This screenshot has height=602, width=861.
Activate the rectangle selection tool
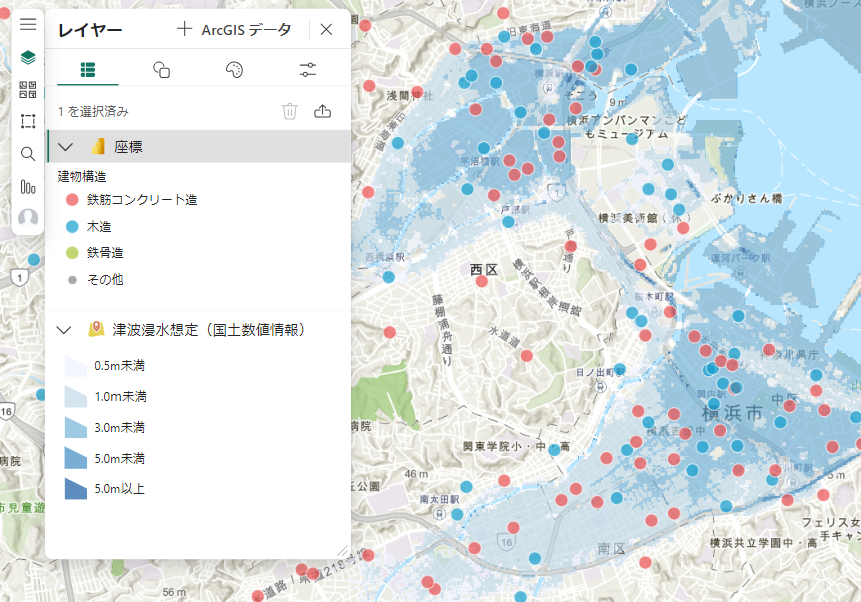click(27, 118)
